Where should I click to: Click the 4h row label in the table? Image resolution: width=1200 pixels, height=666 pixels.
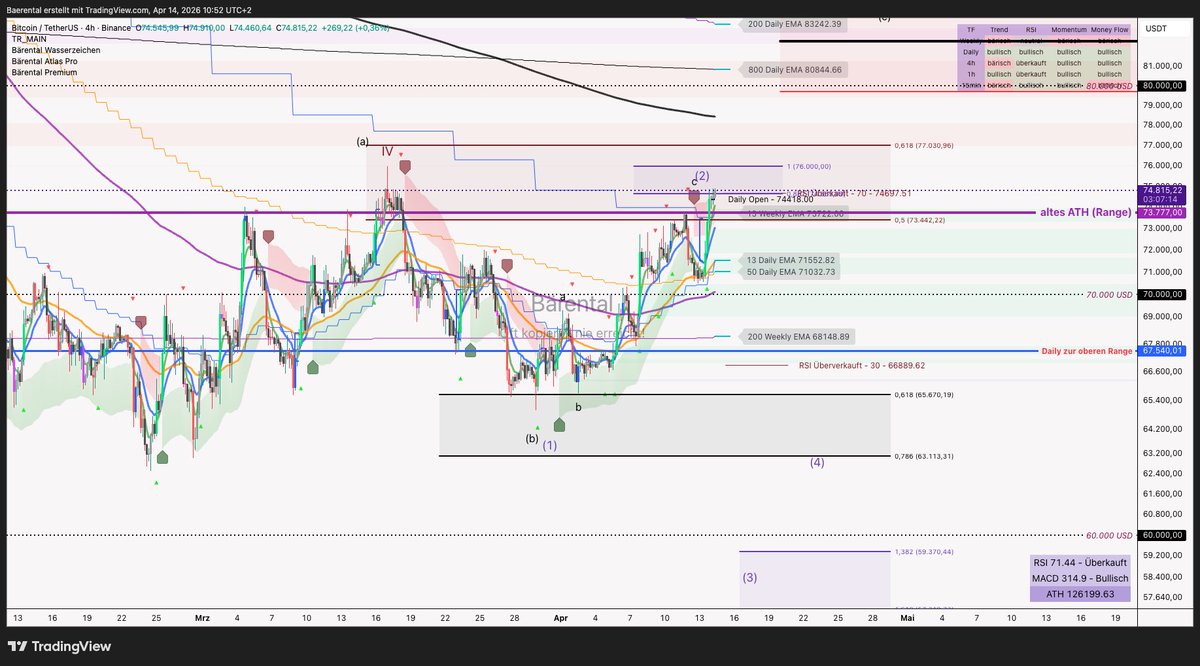971,62
